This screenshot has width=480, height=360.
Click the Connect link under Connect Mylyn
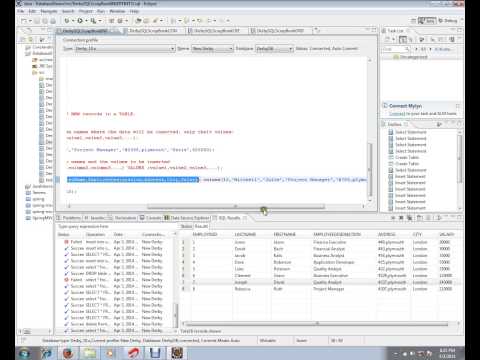click(397, 114)
